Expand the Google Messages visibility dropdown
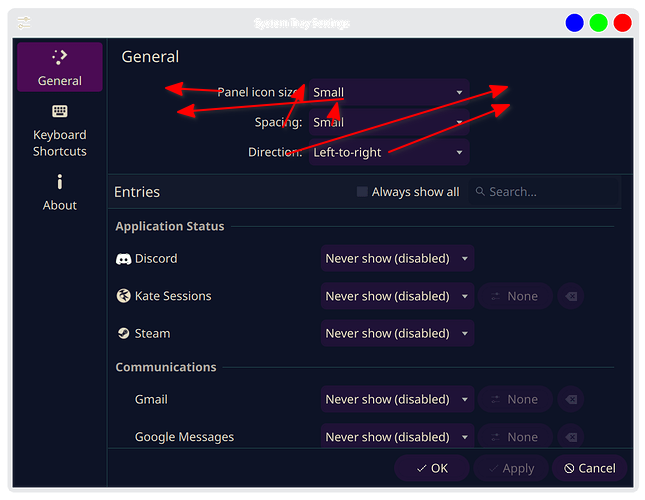This screenshot has height=500, width=645. (x=397, y=437)
